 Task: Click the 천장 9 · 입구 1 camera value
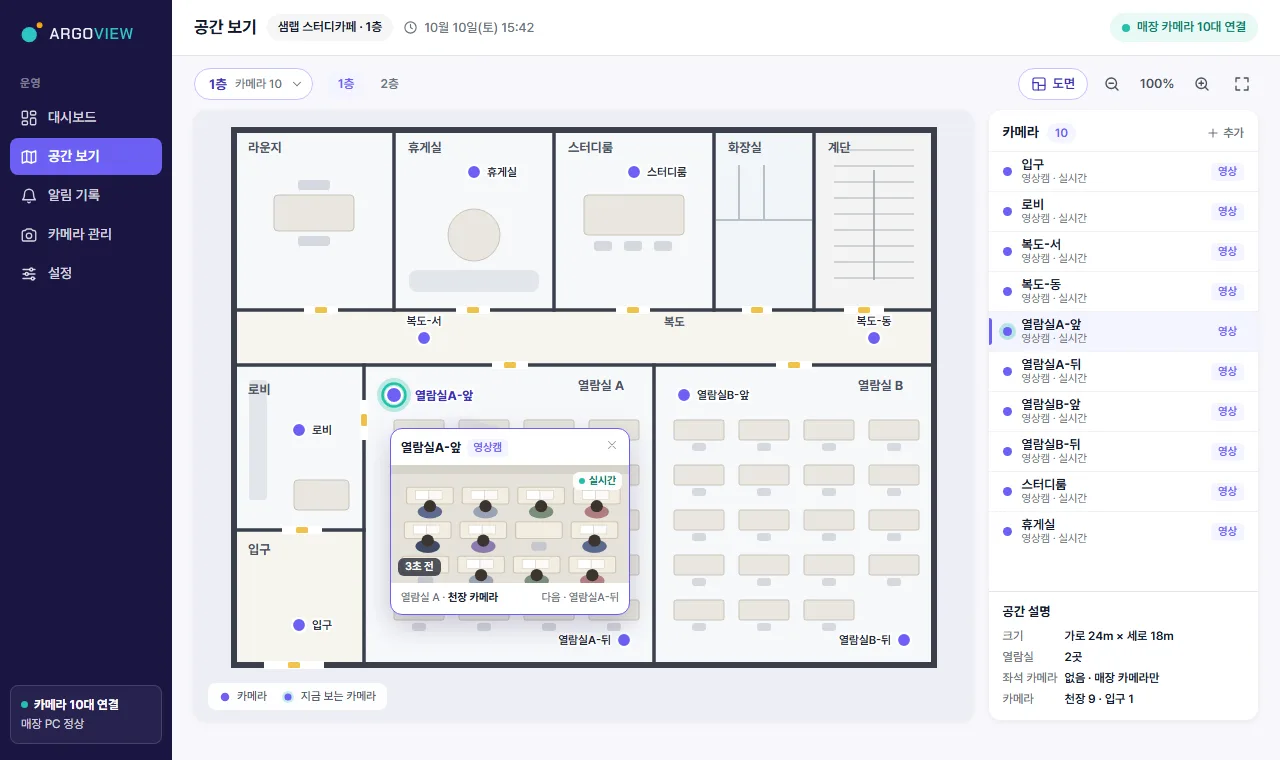point(1099,699)
